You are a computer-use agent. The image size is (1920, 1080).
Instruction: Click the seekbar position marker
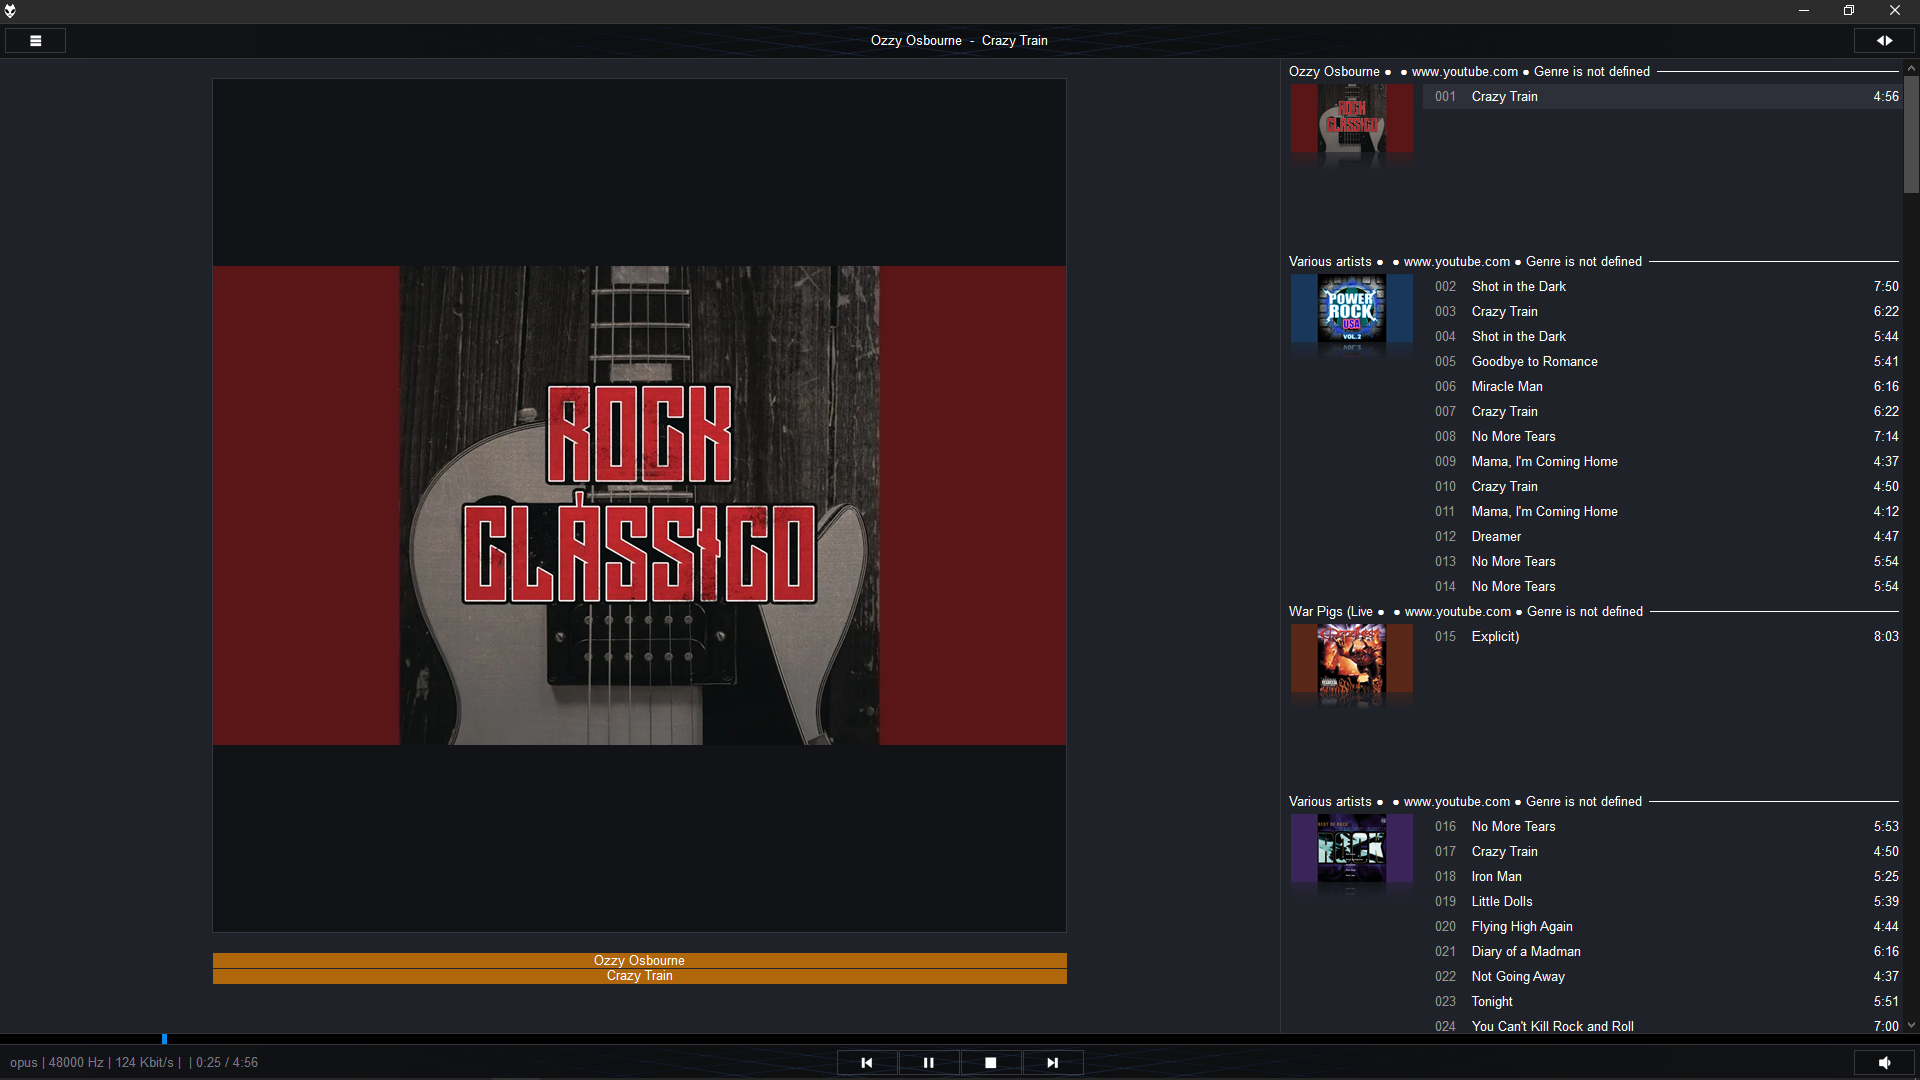point(164,1039)
